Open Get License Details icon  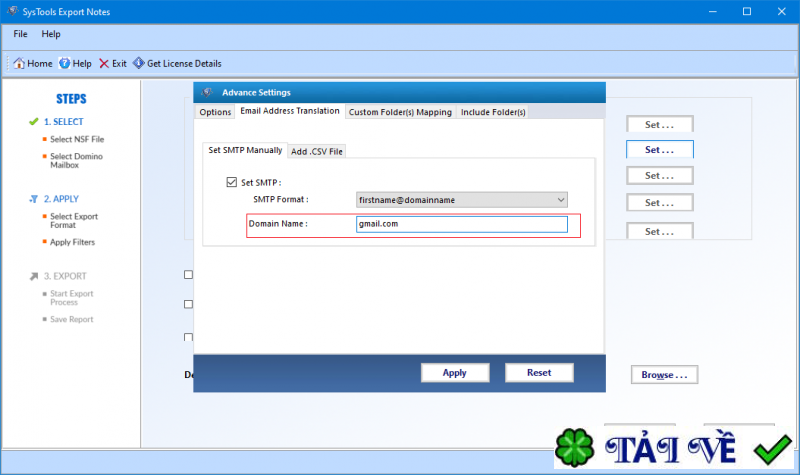click(x=138, y=63)
